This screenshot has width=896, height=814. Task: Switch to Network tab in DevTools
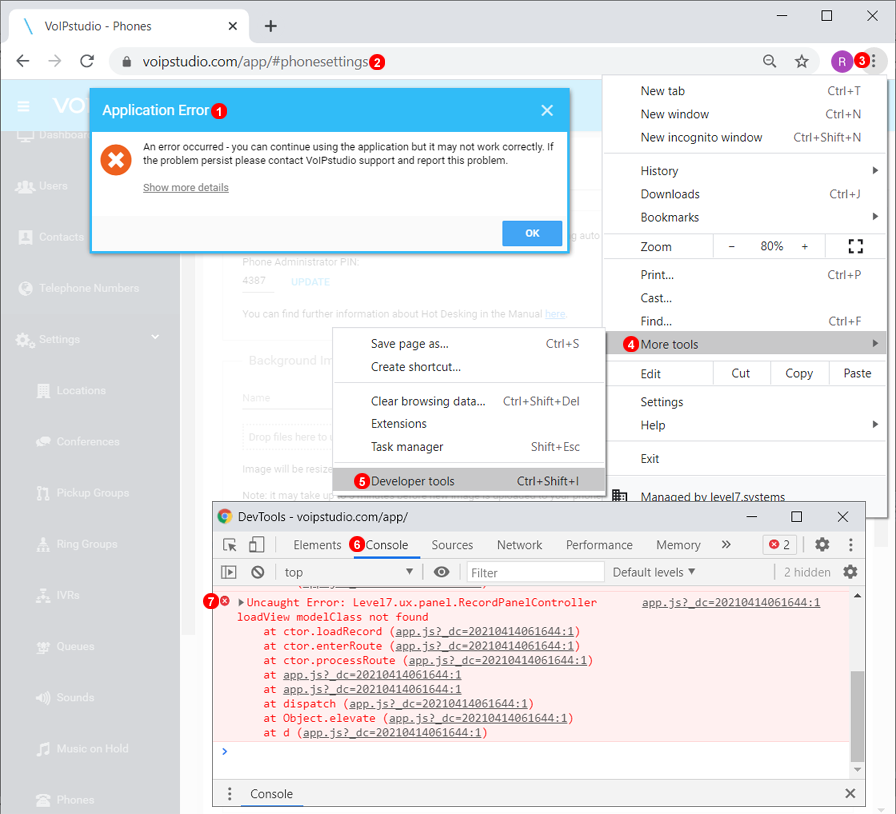point(519,545)
